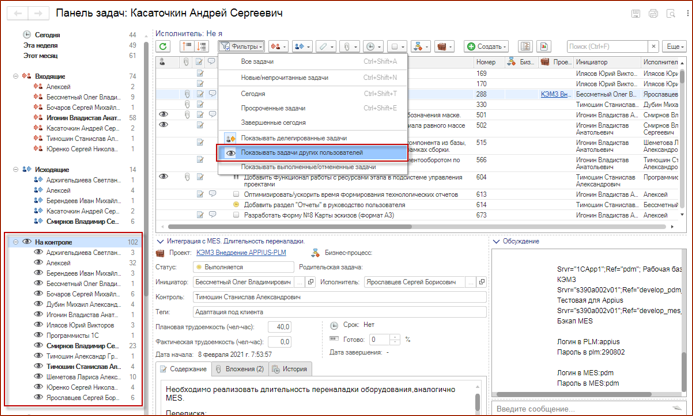Toggle control eye on task row 604

[163, 177]
